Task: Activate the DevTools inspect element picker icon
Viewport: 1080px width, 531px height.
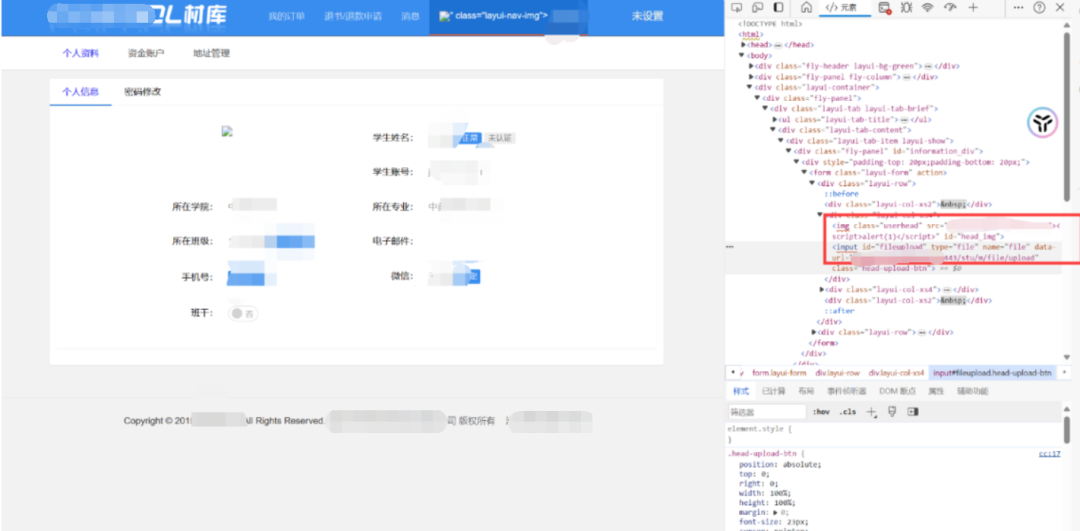Action: (x=737, y=7)
